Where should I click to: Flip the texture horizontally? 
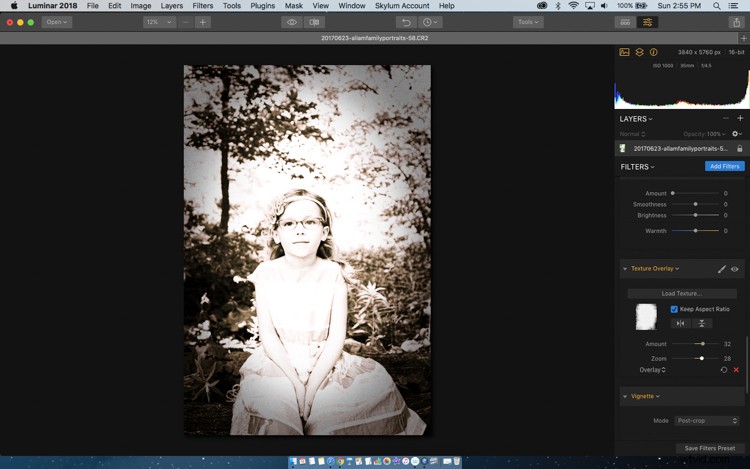tap(680, 324)
